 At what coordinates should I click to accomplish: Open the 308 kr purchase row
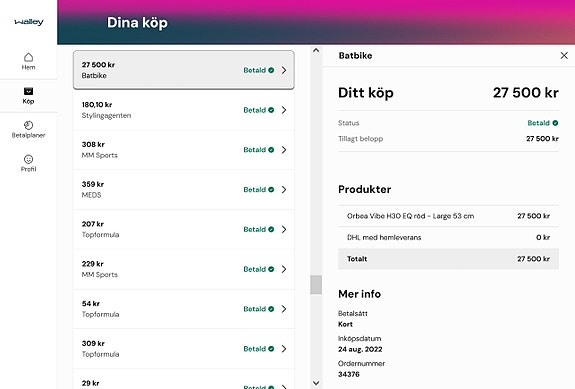(x=183, y=150)
